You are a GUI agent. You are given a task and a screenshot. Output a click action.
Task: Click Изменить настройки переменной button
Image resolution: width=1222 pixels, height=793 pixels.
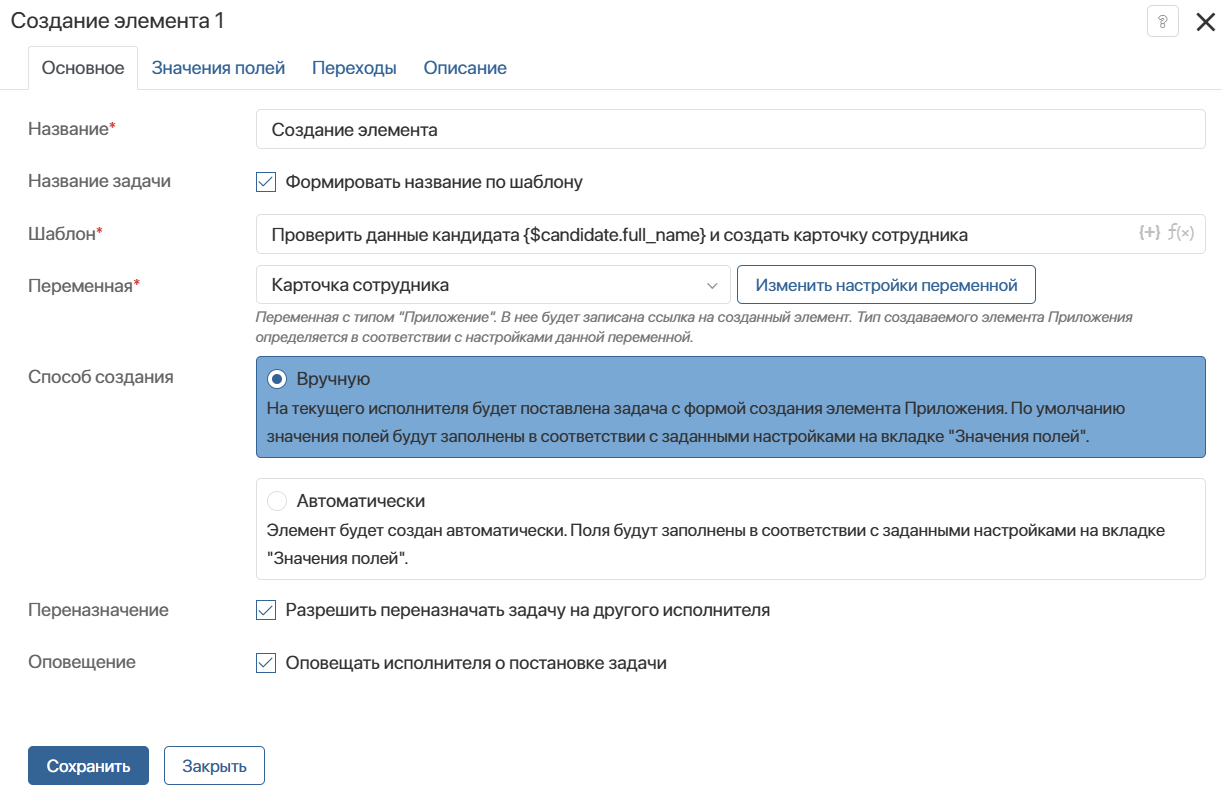(886, 285)
